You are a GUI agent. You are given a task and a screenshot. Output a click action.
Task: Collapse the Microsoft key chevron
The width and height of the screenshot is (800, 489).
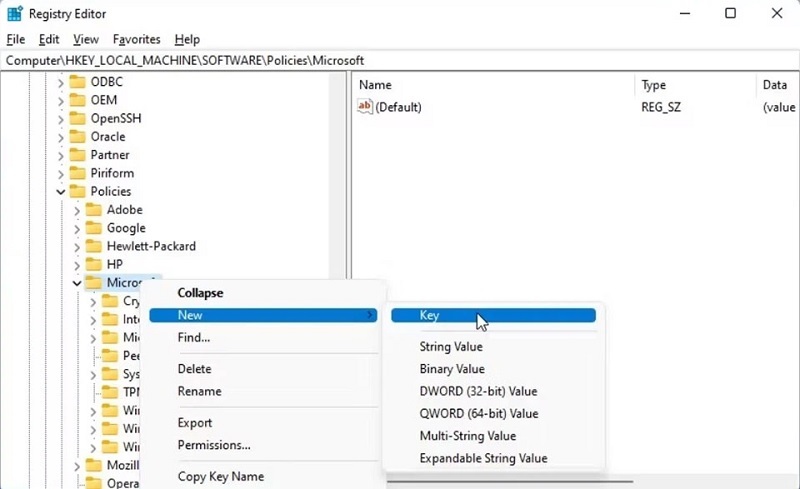(x=78, y=283)
